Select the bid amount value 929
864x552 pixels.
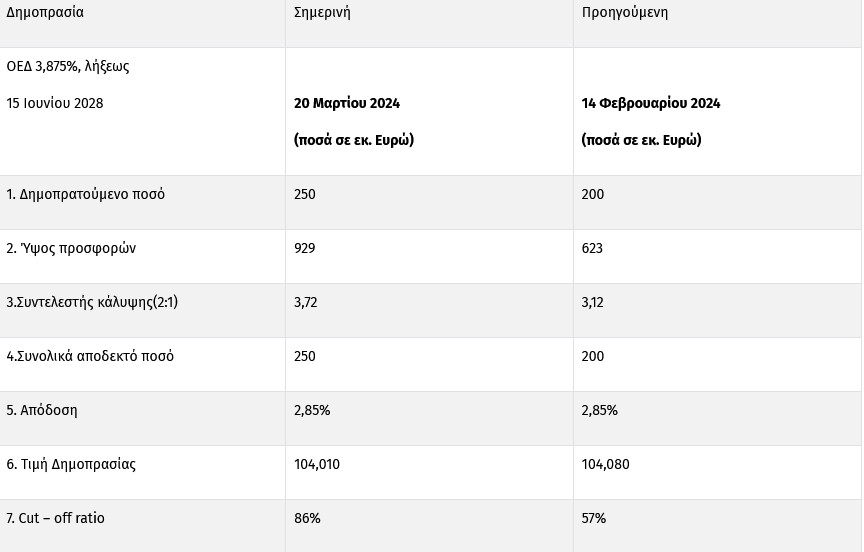click(305, 248)
